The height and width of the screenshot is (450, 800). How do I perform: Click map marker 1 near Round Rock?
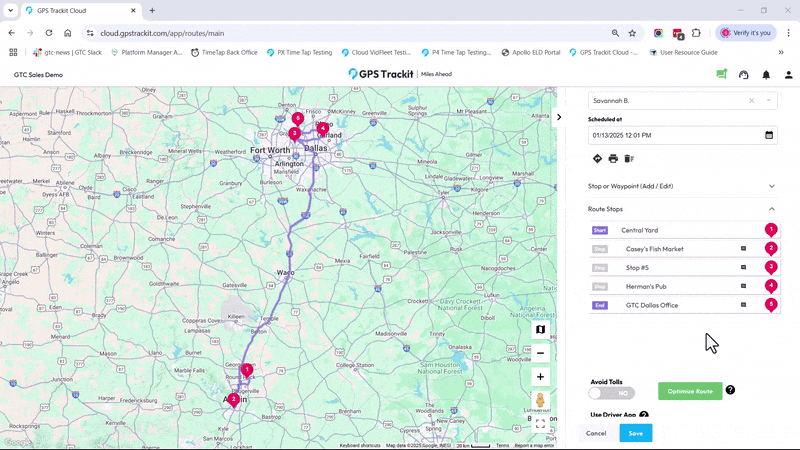[x=247, y=370]
